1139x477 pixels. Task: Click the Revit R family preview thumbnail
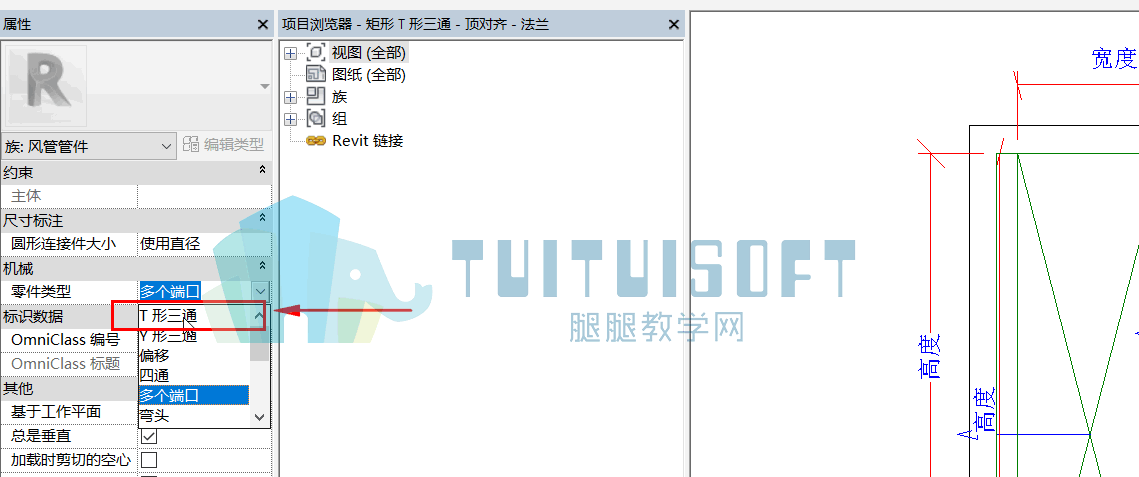tap(46, 84)
